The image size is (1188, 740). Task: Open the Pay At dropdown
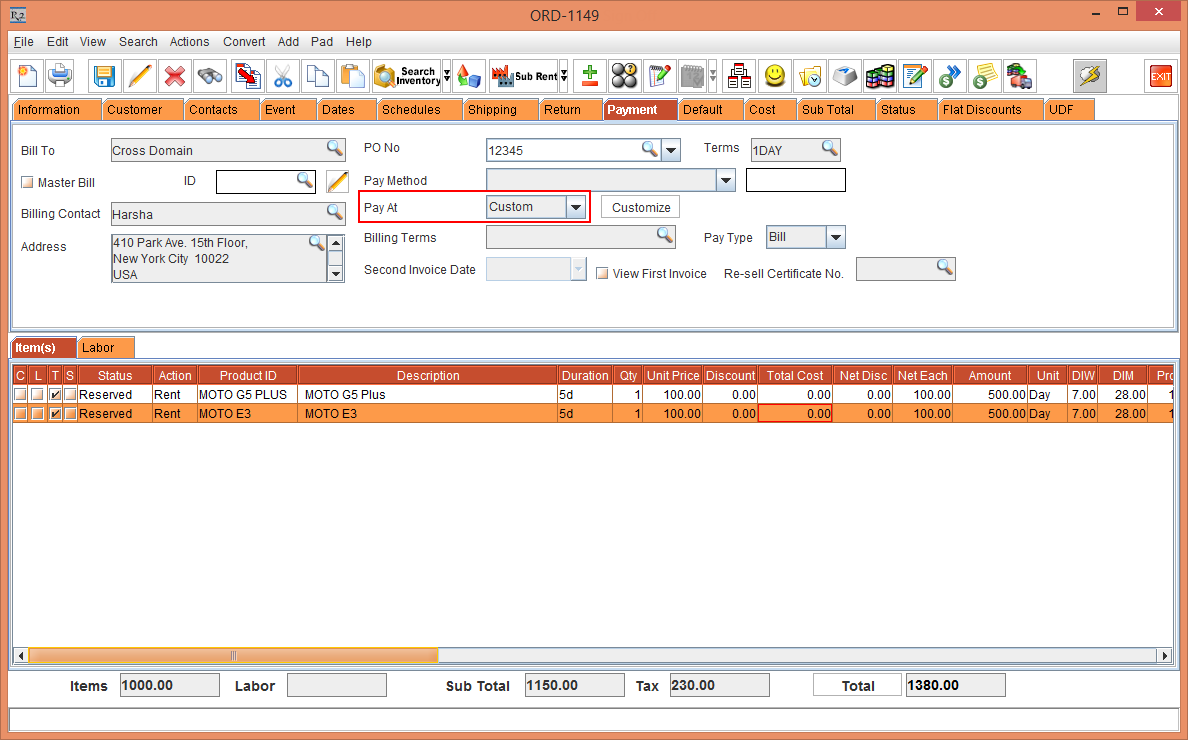click(575, 207)
